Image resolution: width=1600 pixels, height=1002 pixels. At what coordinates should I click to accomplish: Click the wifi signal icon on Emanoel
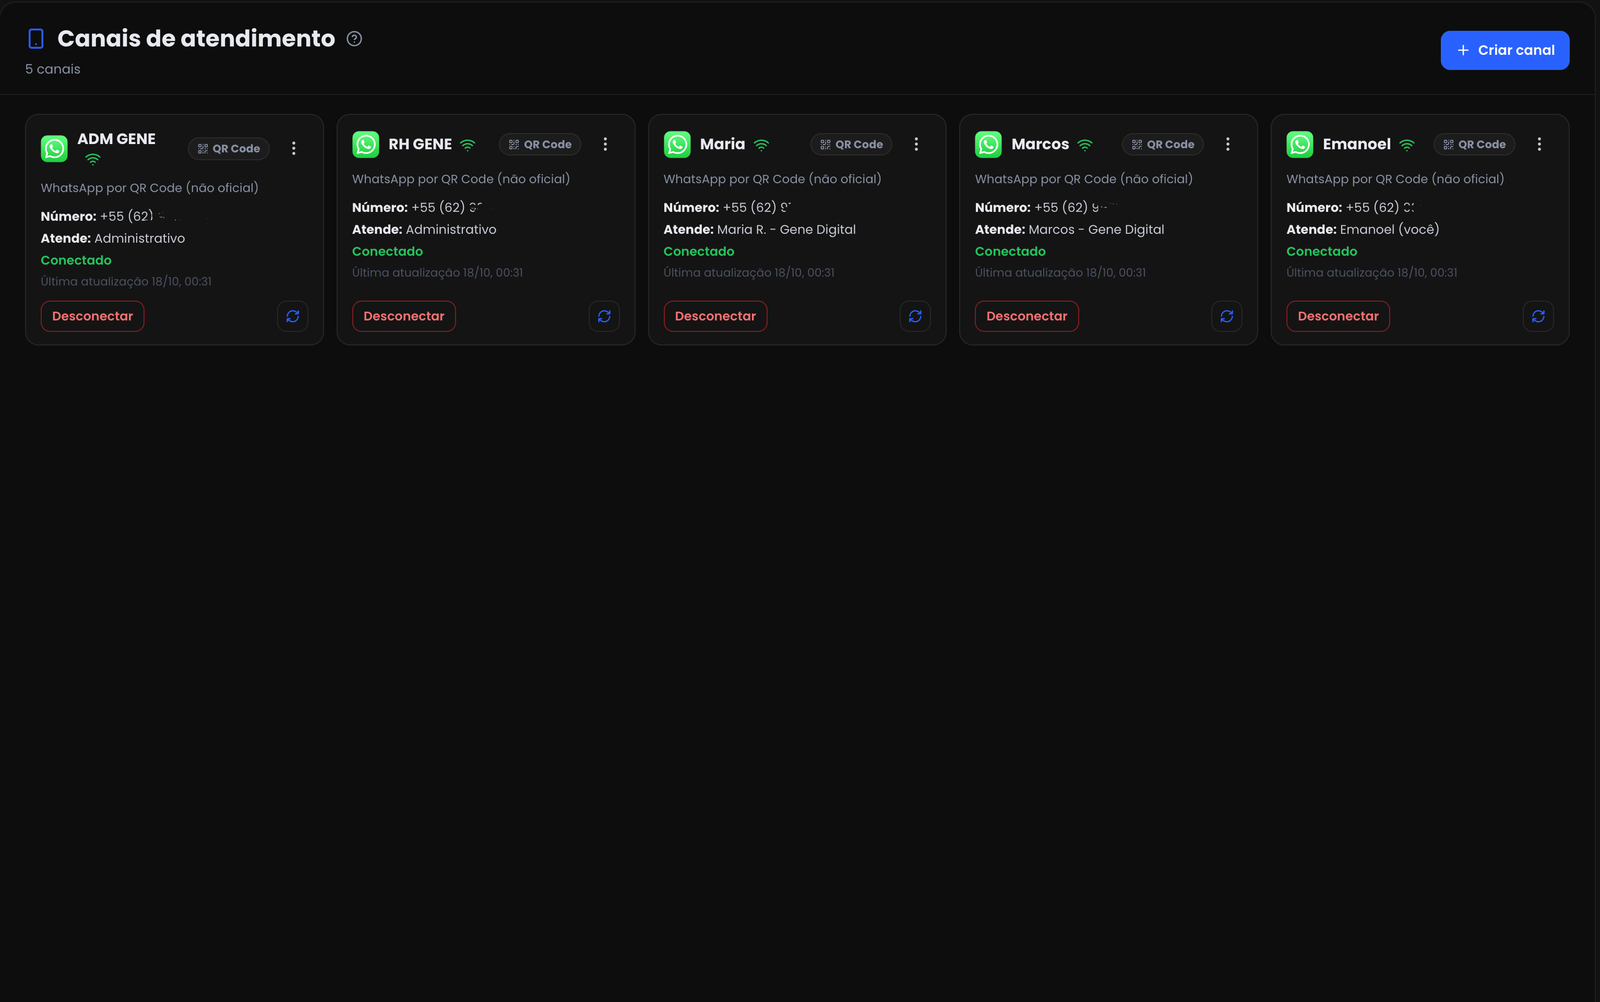(x=1407, y=145)
